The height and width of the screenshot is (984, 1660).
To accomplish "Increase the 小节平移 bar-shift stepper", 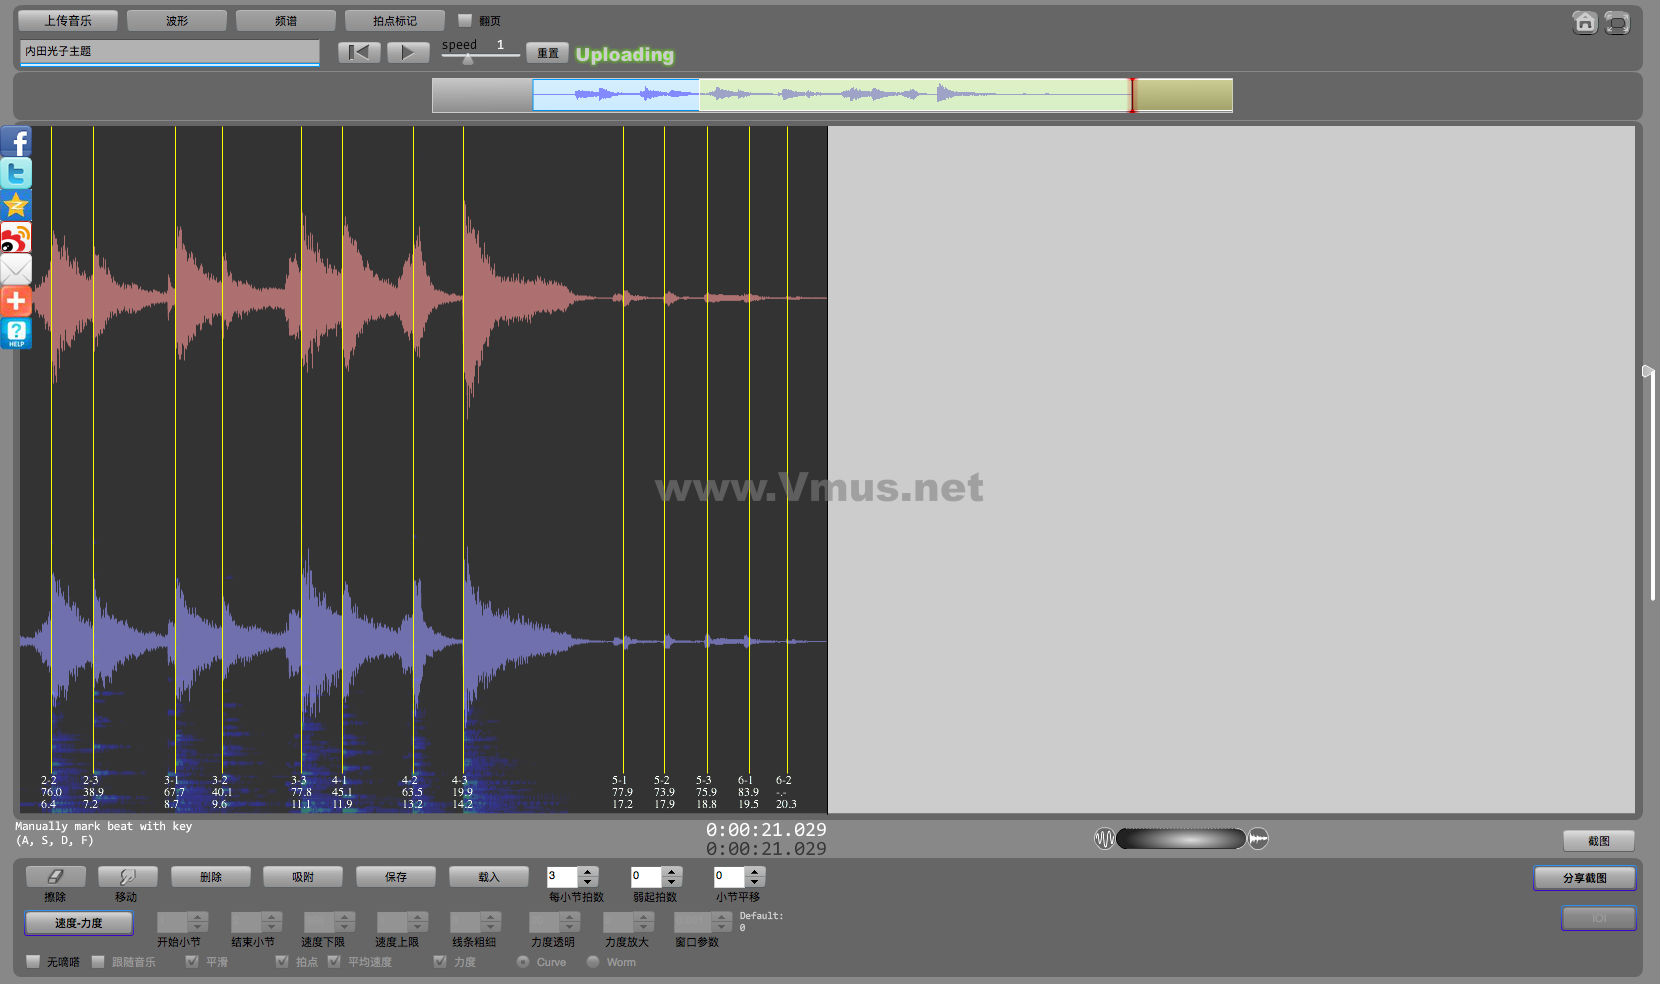I will coord(755,872).
